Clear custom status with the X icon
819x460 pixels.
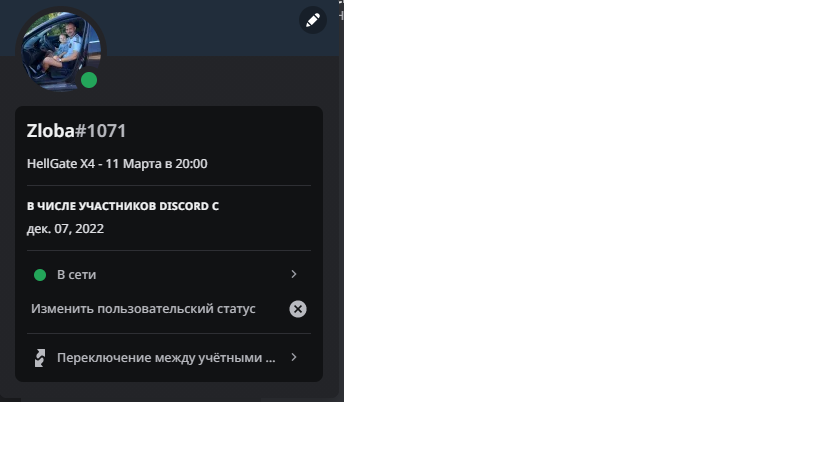(x=298, y=309)
